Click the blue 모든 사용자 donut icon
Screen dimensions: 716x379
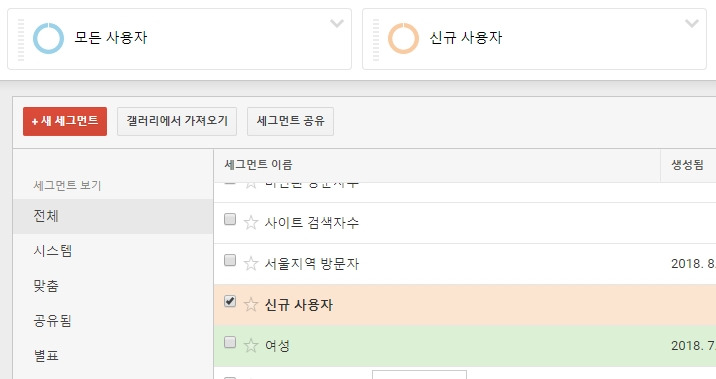pos(48,38)
